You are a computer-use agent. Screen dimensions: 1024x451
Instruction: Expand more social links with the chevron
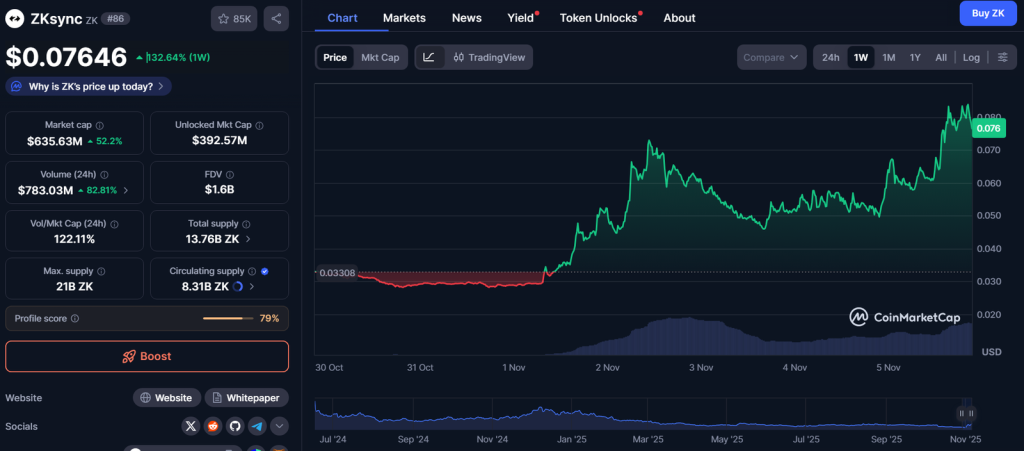[279, 426]
